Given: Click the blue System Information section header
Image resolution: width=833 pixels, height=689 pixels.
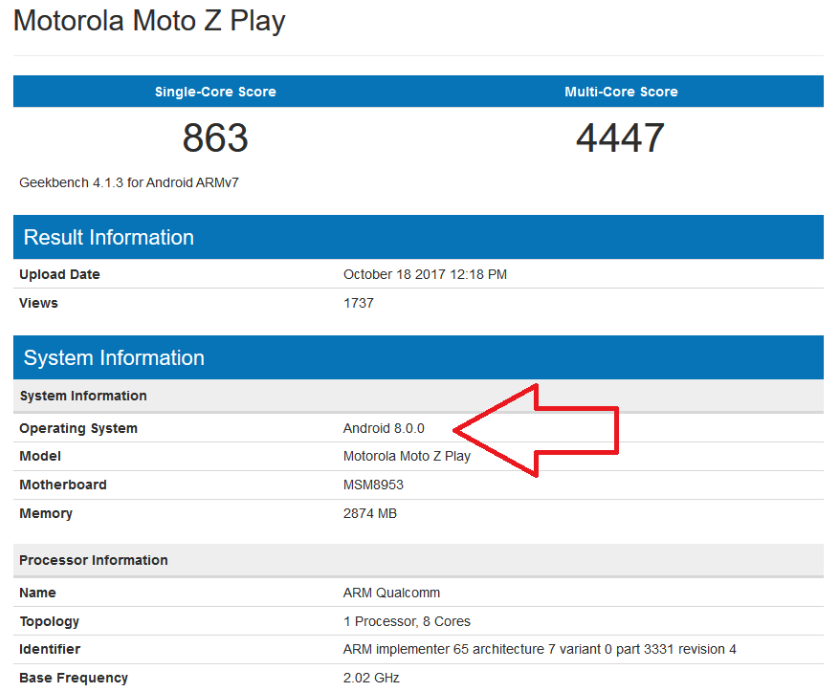Looking at the screenshot, I should click(419, 358).
